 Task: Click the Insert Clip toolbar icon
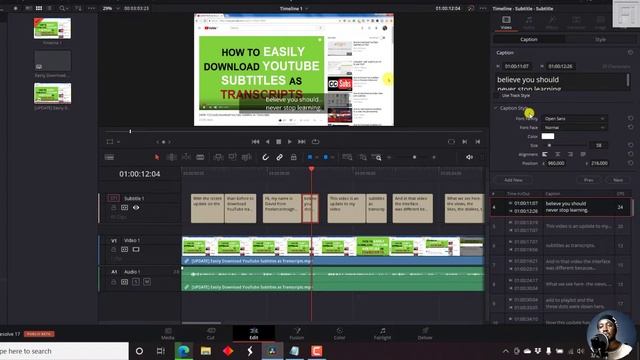[x=218, y=157]
